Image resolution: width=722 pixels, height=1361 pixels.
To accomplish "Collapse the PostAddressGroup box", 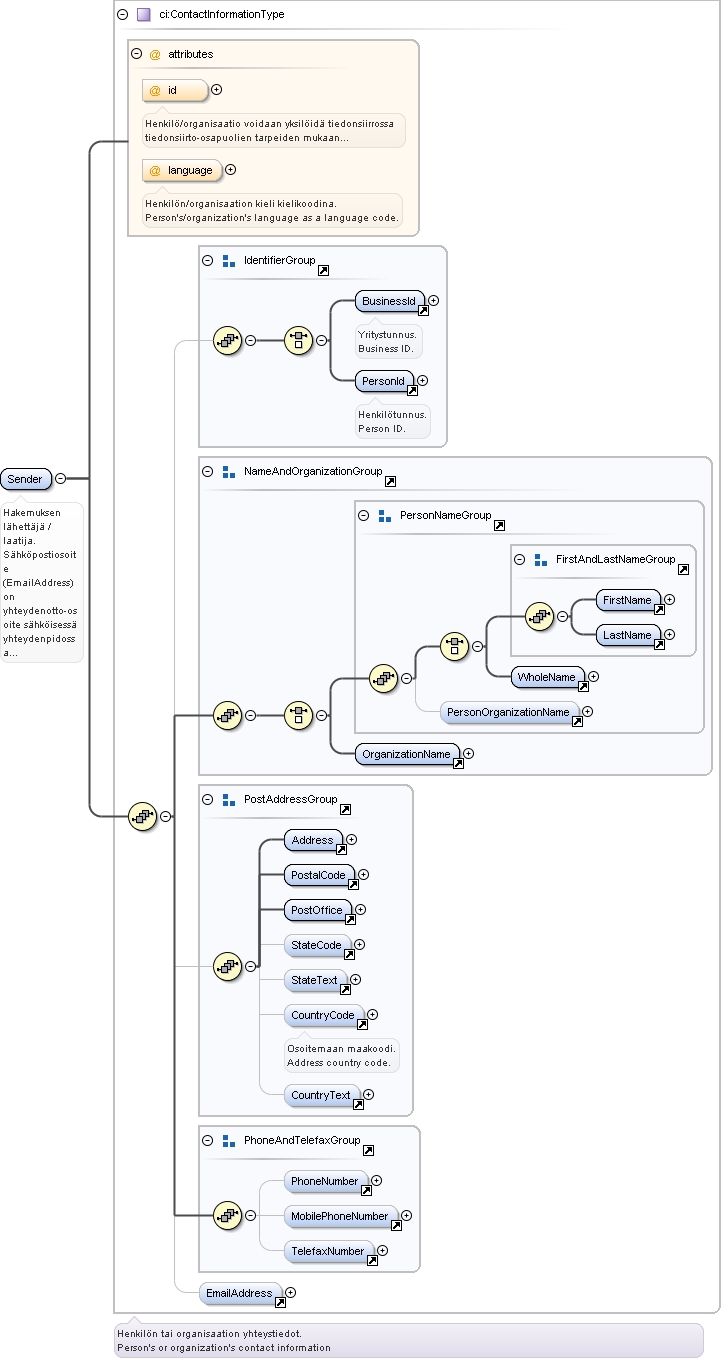I will (208, 800).
